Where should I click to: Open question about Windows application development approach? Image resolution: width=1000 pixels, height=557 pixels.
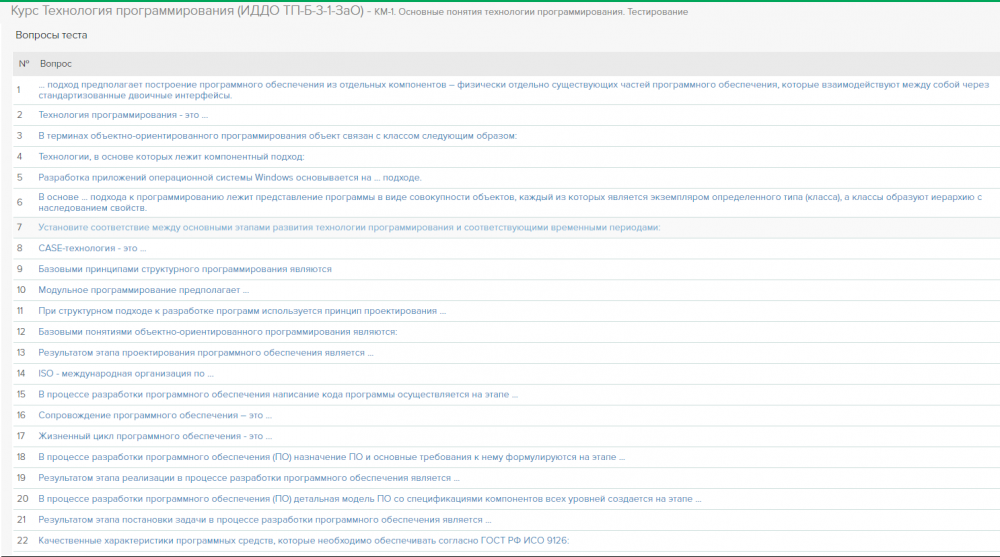pyautogui.click(x=230, y=177)
